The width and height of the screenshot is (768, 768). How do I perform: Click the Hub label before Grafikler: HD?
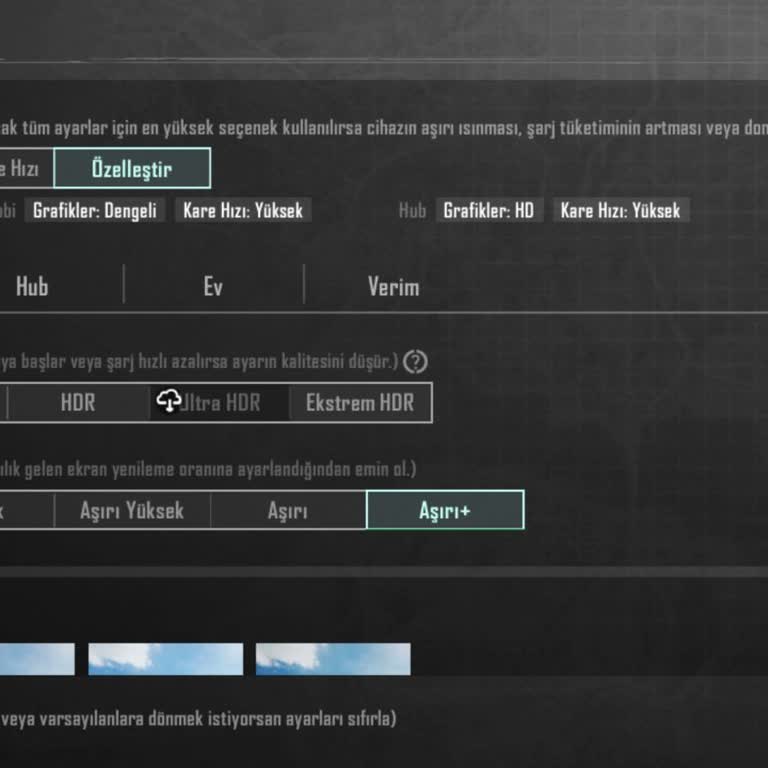tap(412, 211)
